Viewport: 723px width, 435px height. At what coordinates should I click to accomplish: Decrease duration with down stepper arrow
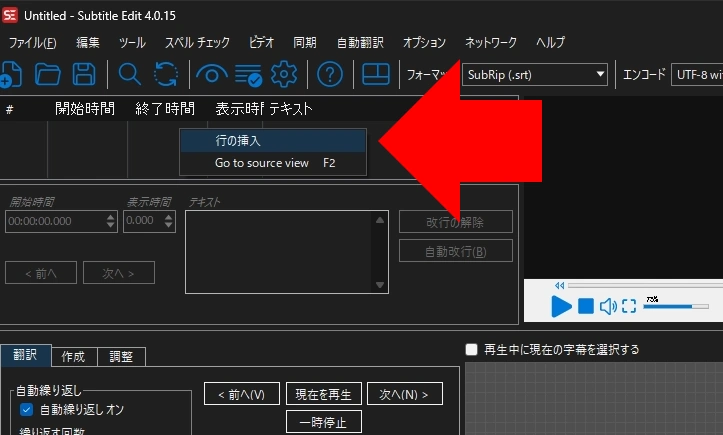169,226
